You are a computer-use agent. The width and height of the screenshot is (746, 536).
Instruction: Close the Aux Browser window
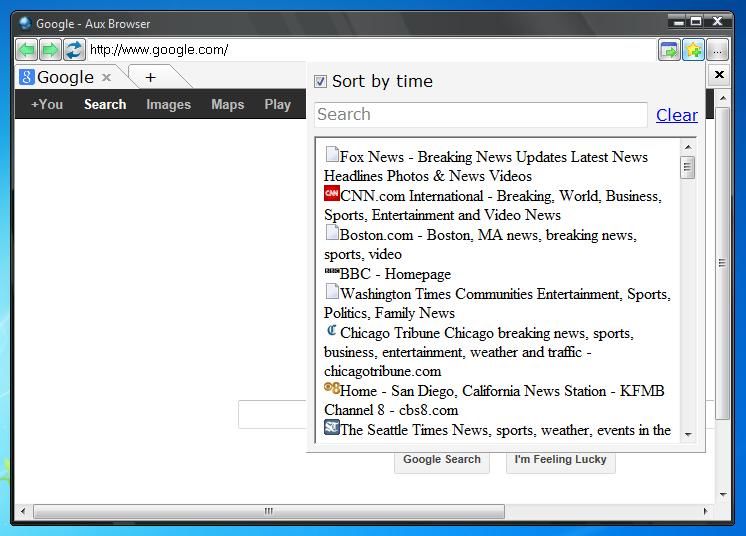[x=718, y=21]
